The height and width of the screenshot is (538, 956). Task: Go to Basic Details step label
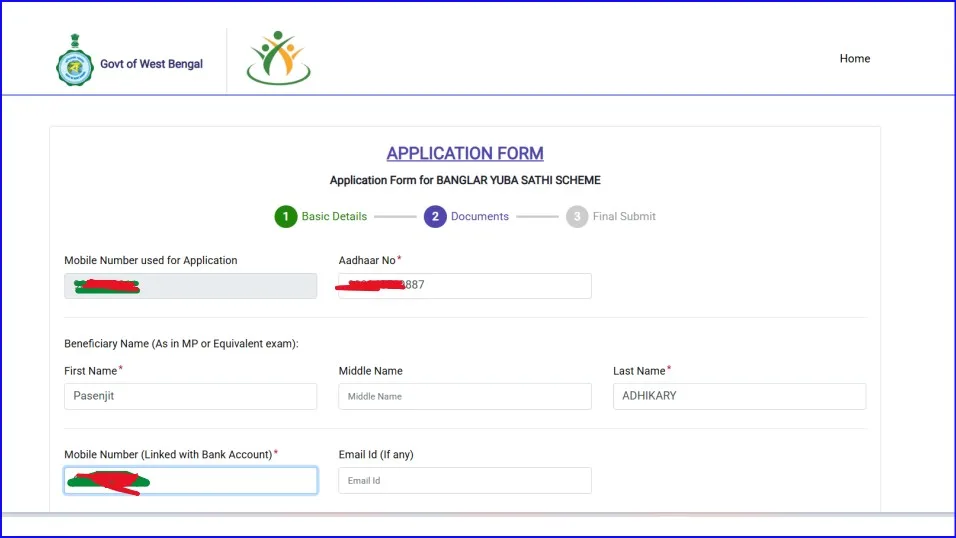pyautogui.click(x=334, y=217)
